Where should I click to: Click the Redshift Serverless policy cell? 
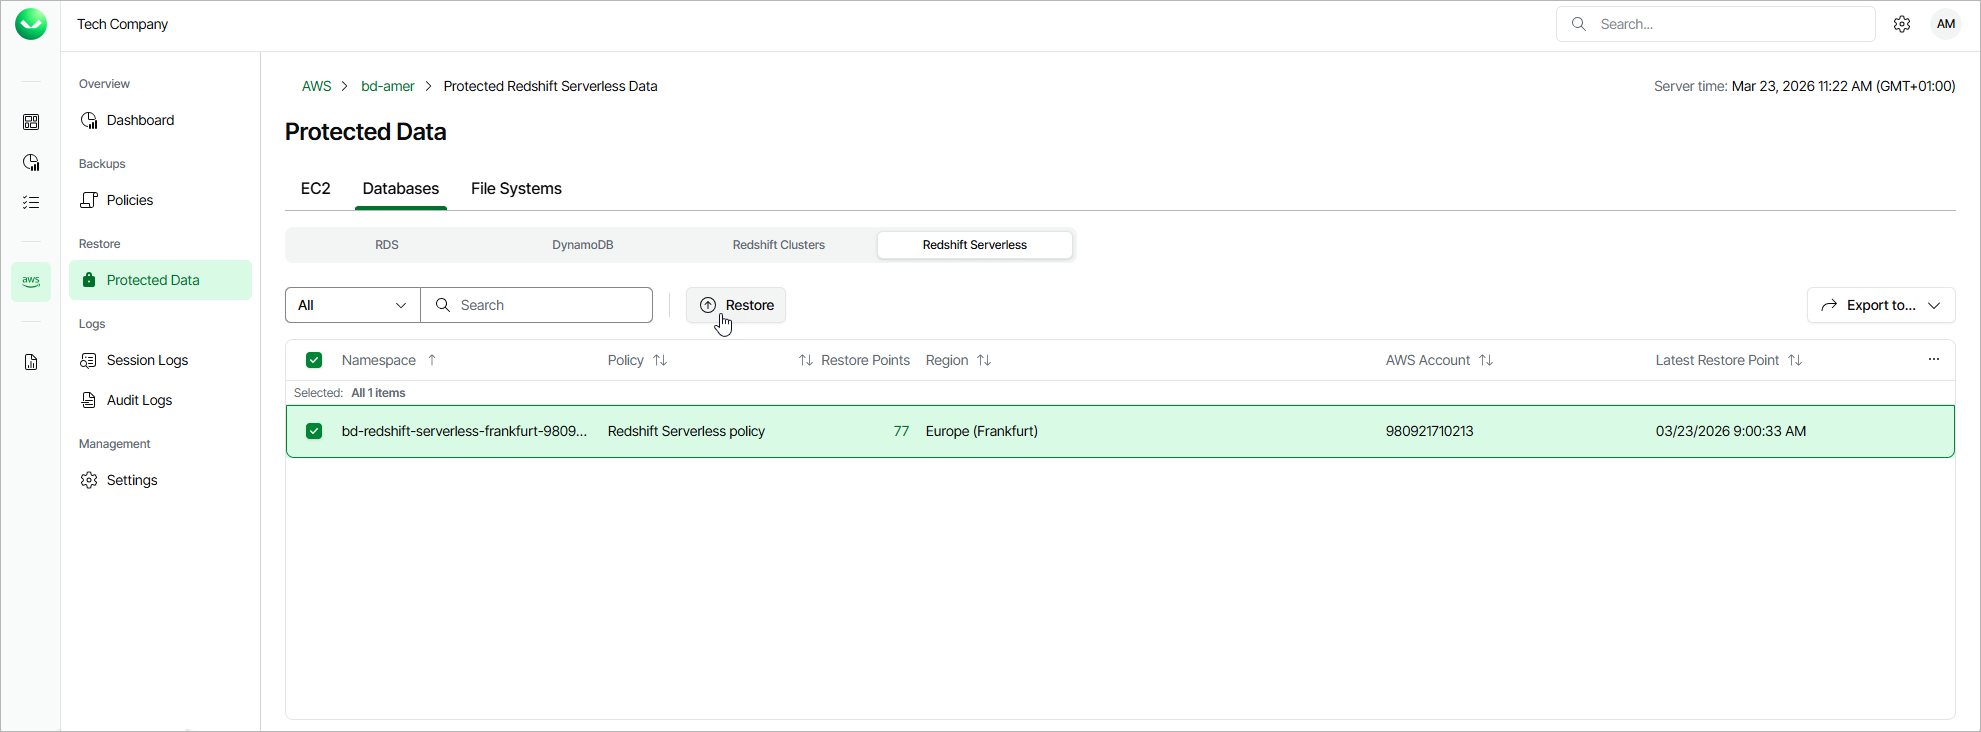click(686, 431)
